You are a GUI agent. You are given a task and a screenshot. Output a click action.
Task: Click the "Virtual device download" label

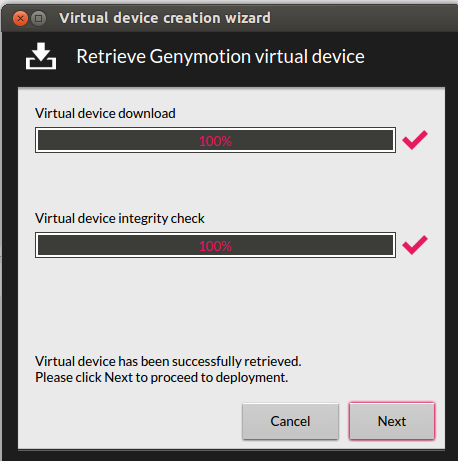pos(105,113)
